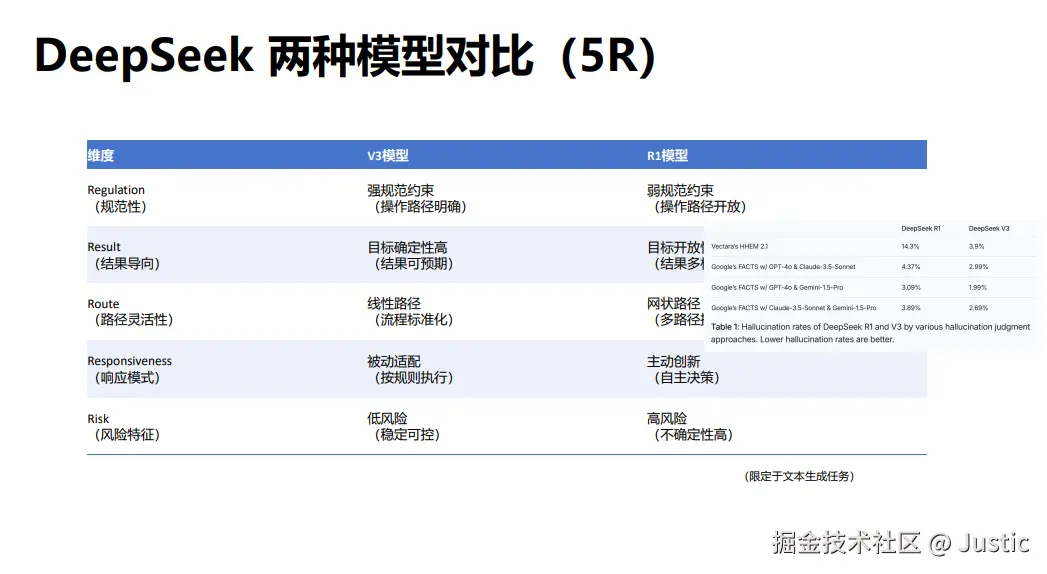Click the "Responsiveness（响应模式）" row label
Image resolution: width=1047 pixels, height=574 pixels.
tap(130, 369)
